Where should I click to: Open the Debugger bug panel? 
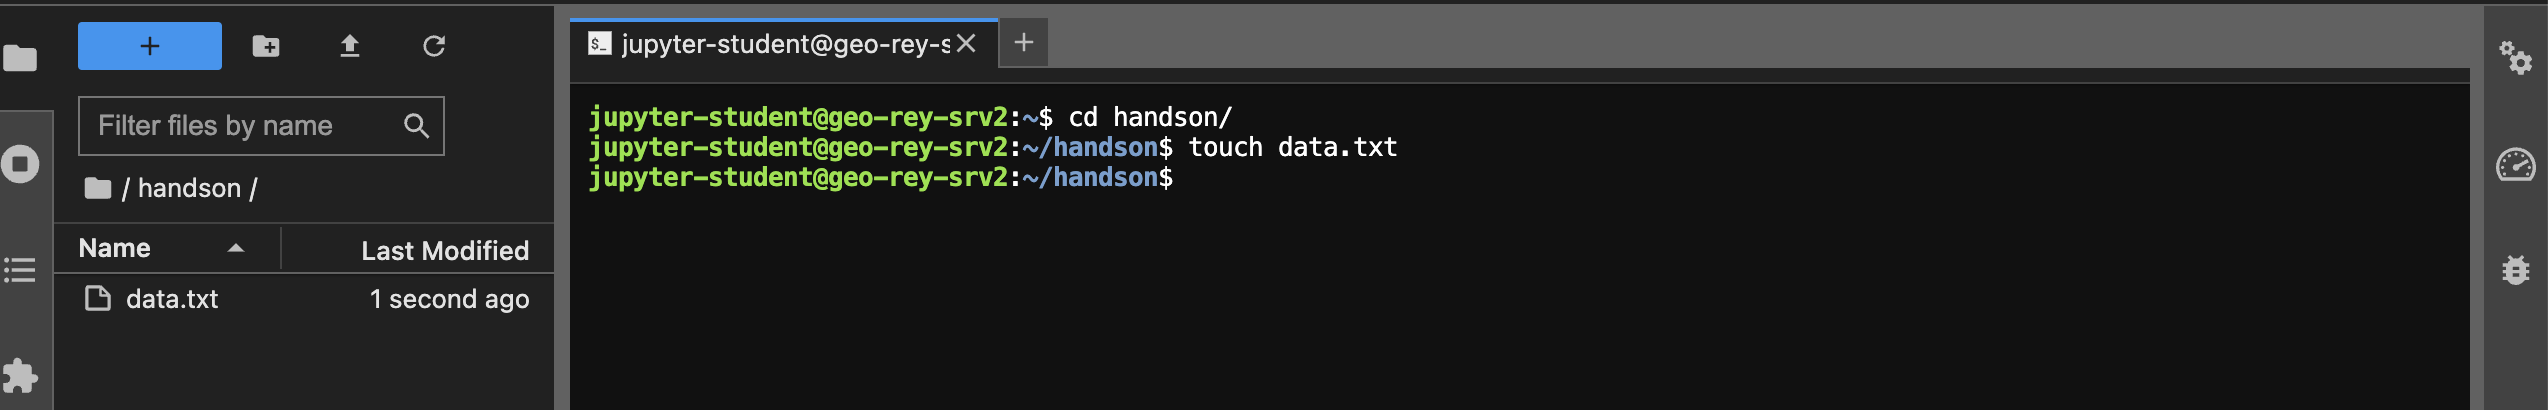[2516, 270]
